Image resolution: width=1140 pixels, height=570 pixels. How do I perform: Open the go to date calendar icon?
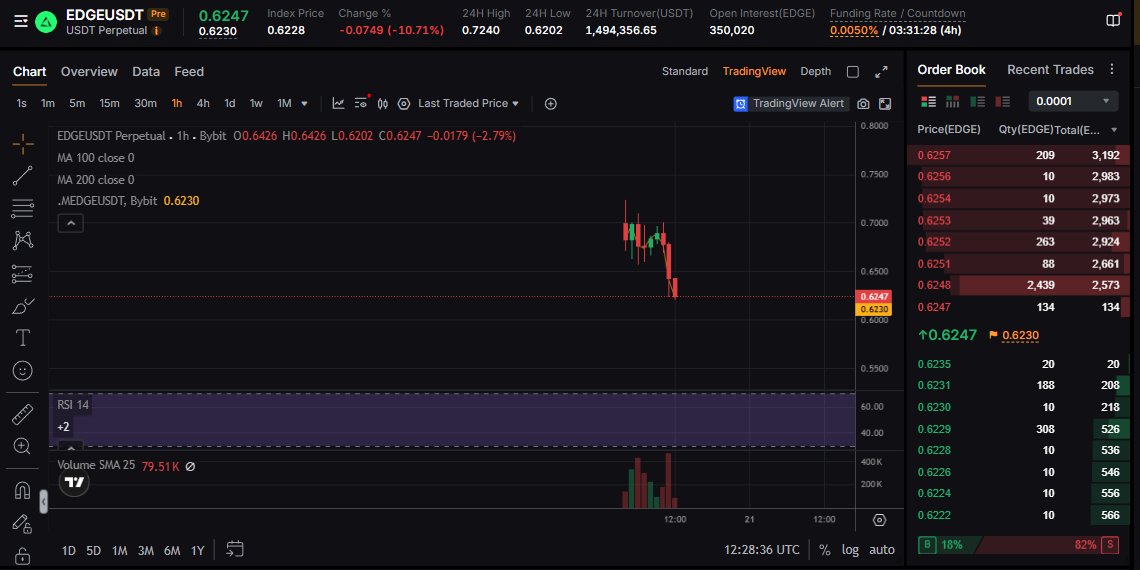[x=235, y=550]
